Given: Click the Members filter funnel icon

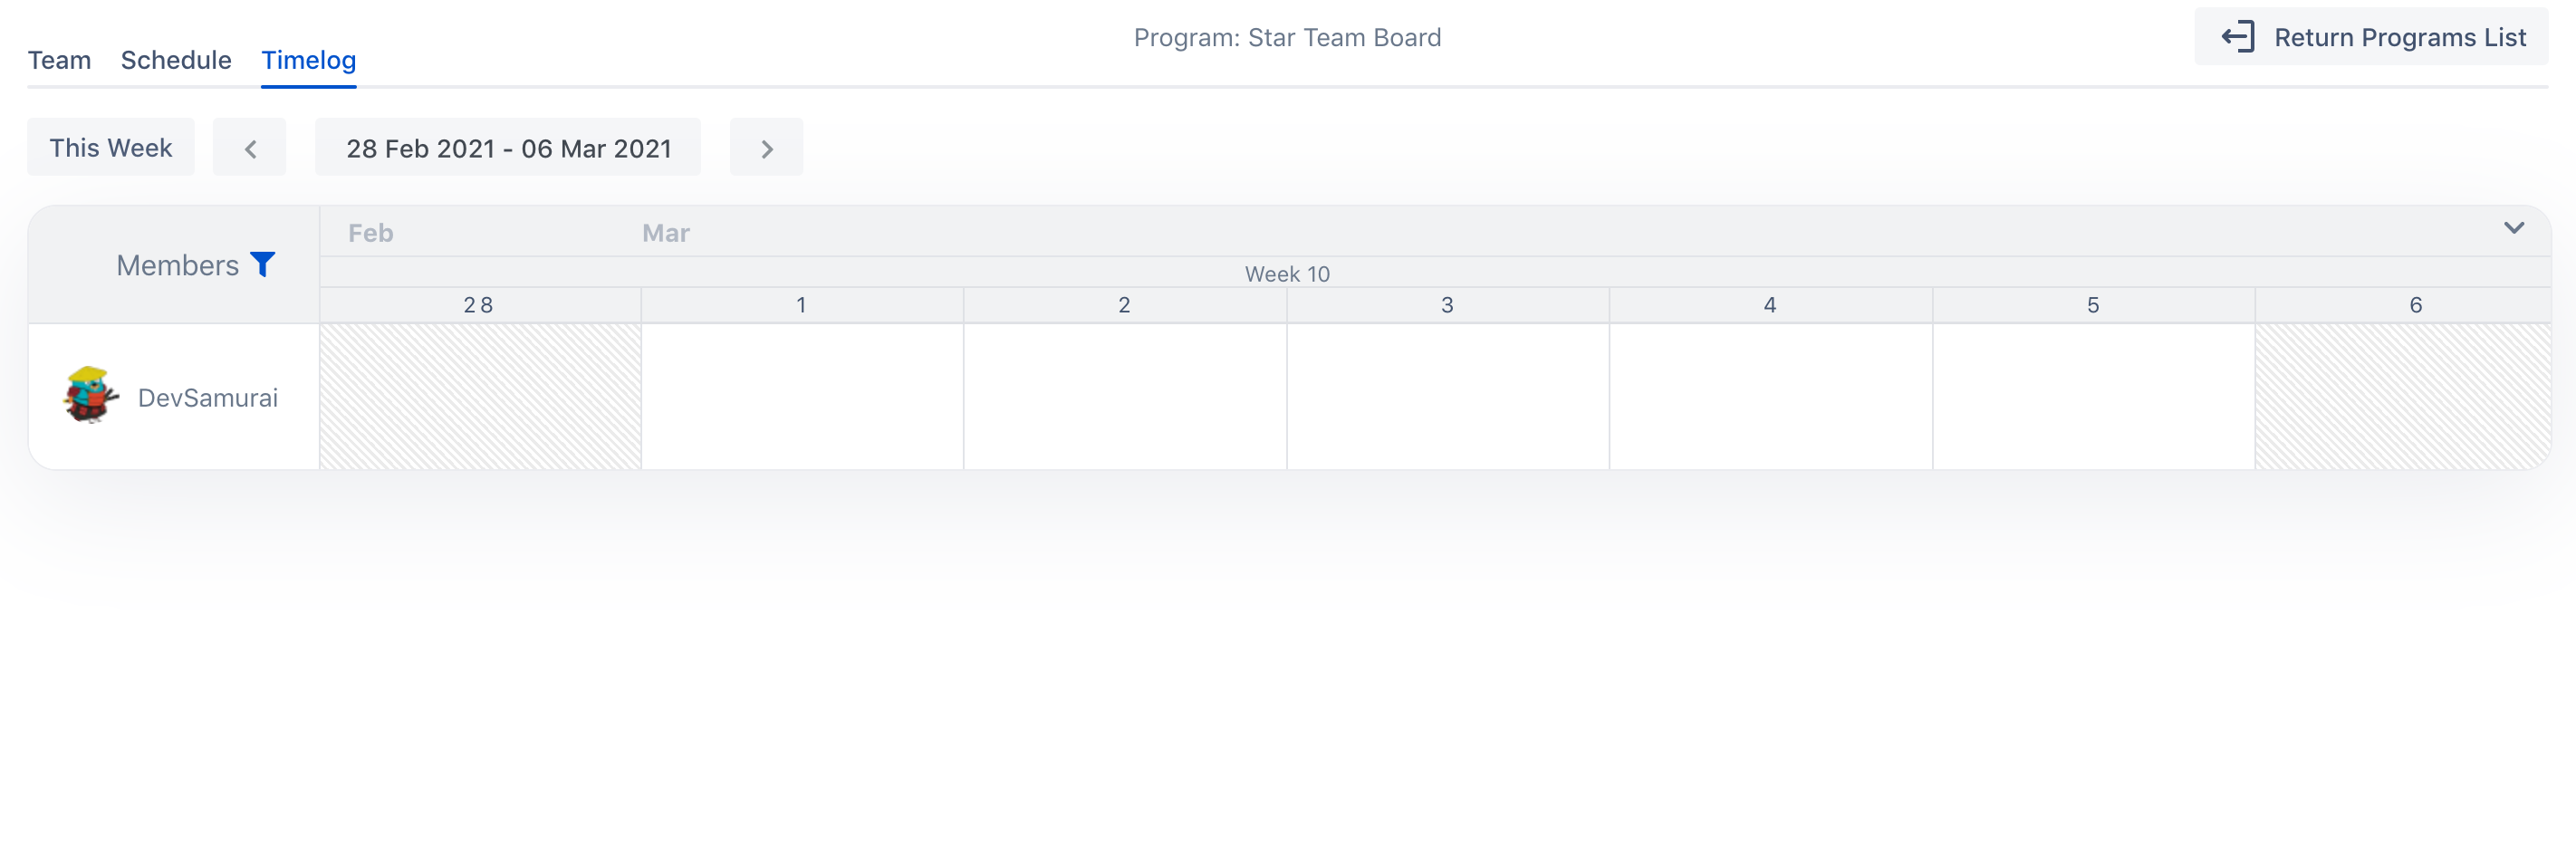Looking at the screenshot, I should click(262, 264).
